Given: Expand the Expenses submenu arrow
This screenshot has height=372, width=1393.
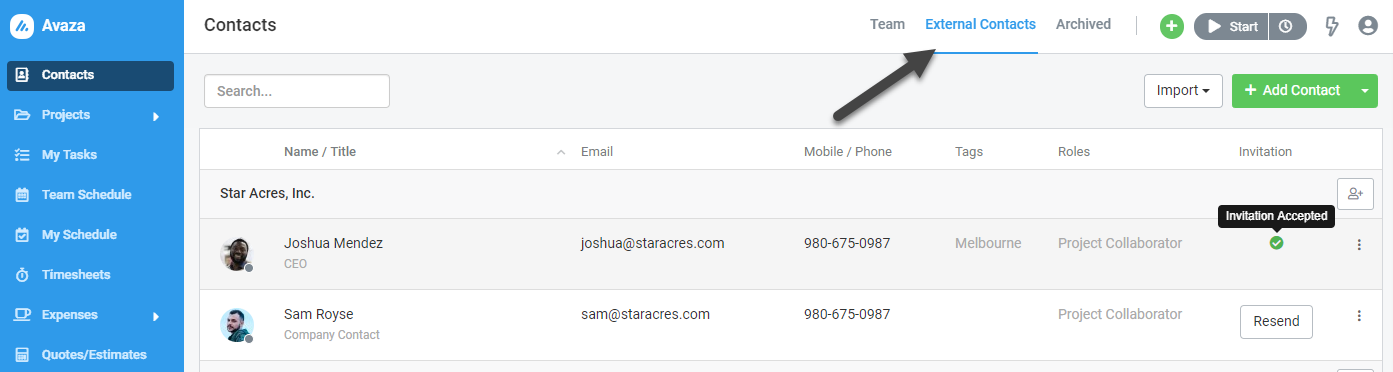Looking at the screenshot, I should pyautogui.click(x=156, y=316).
